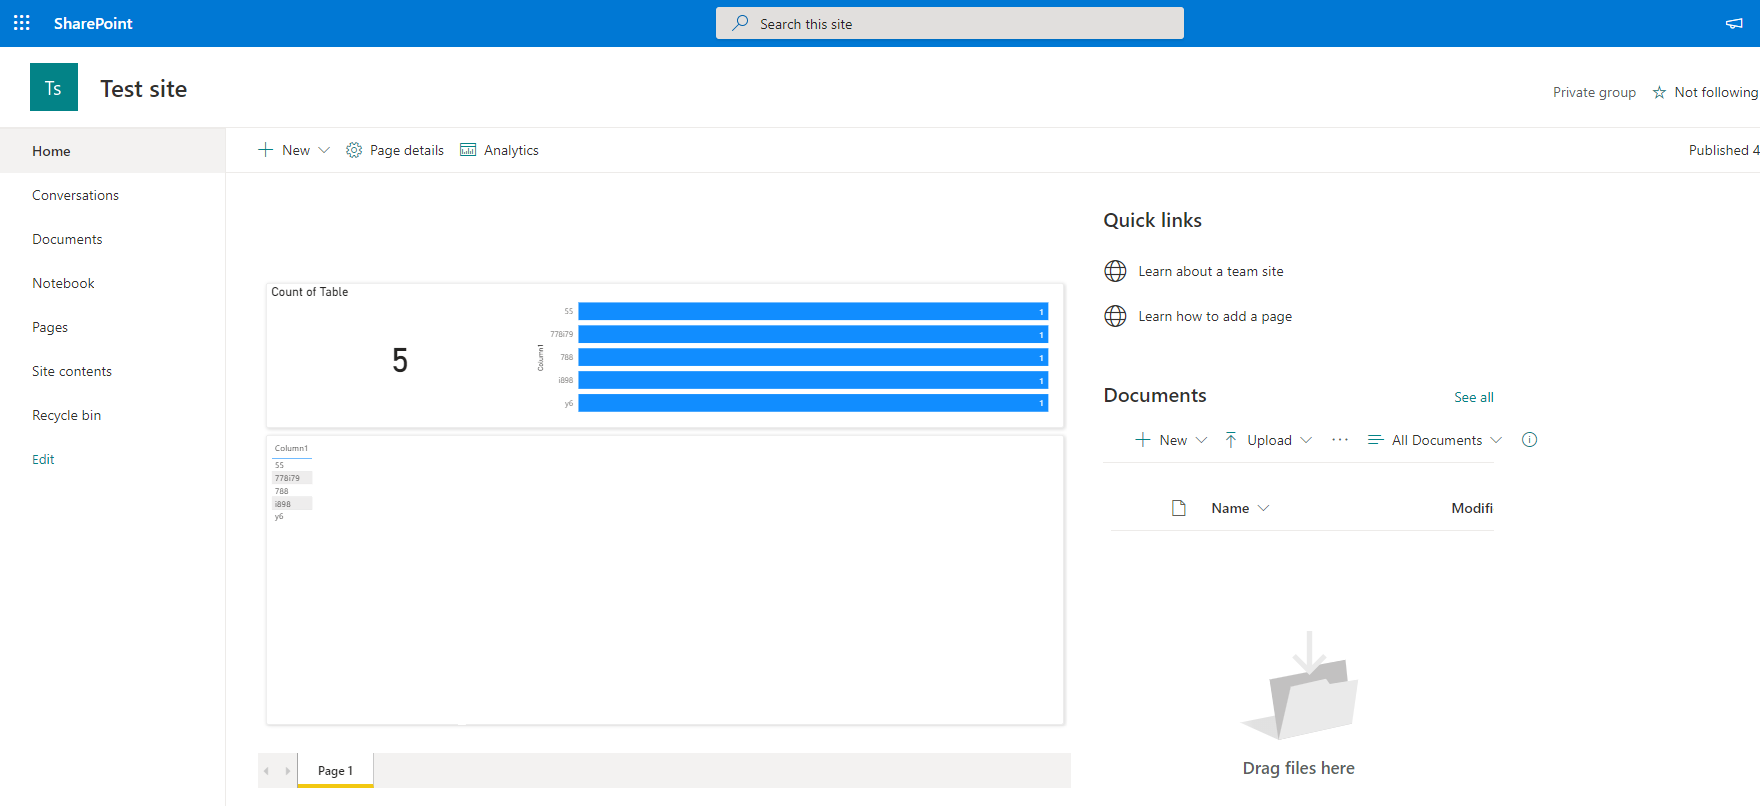
Task: Expand the Documents New dropdown chevron
Action: pos(1202,440)
